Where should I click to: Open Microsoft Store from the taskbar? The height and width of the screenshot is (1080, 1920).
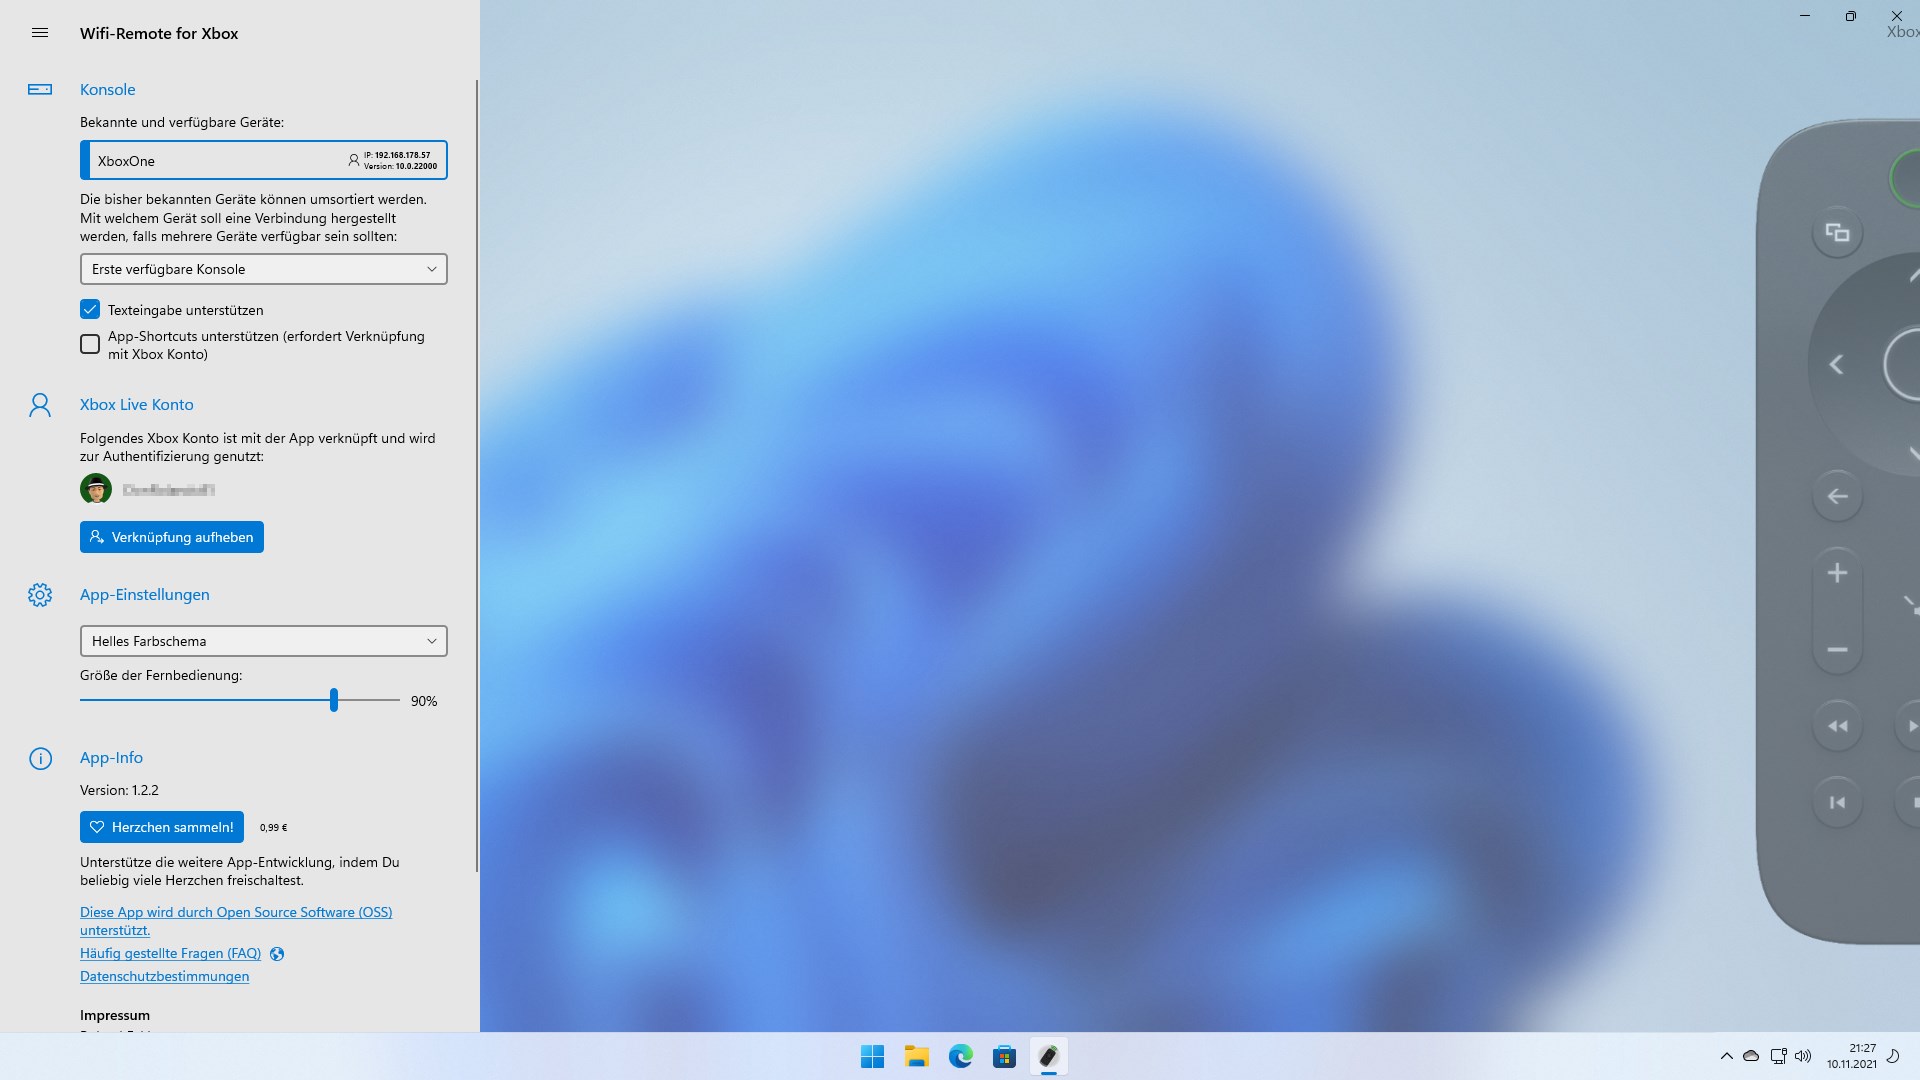[1004, 1056]
